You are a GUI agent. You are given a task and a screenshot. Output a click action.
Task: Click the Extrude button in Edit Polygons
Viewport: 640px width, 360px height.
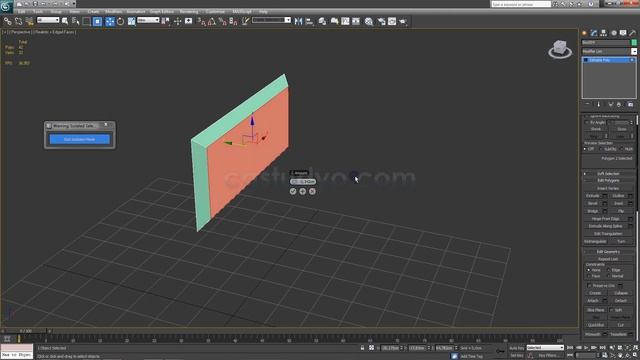[593, 196]
